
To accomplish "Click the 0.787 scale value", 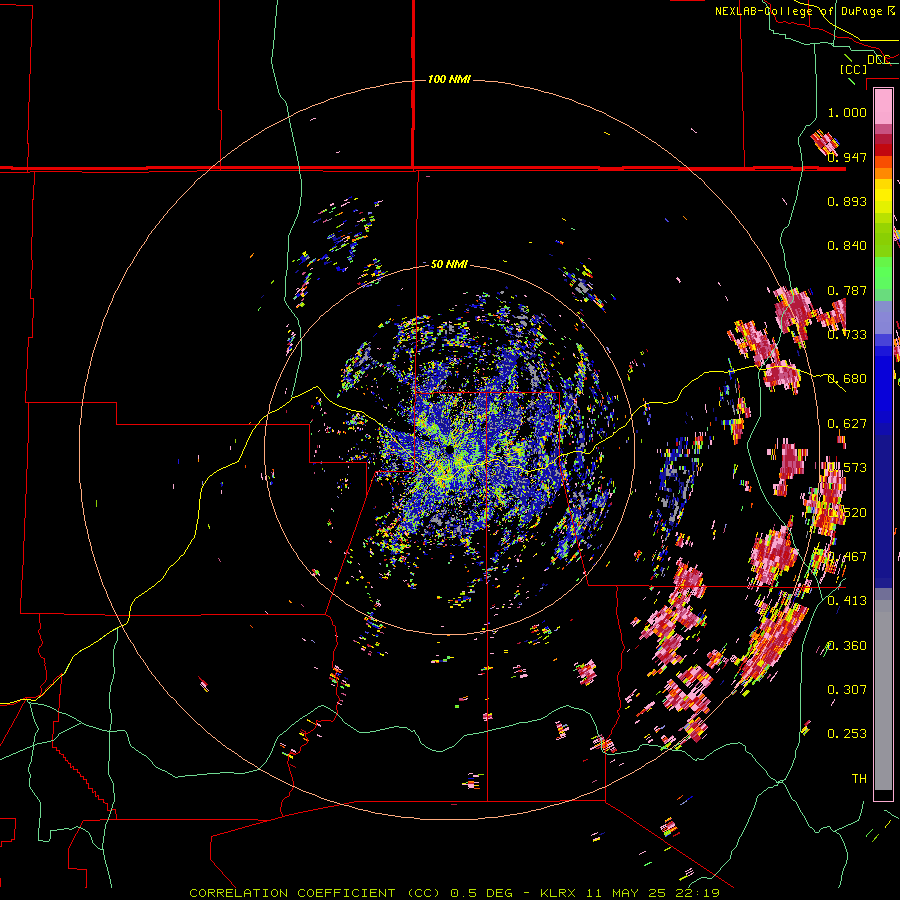I will point(847,290).
